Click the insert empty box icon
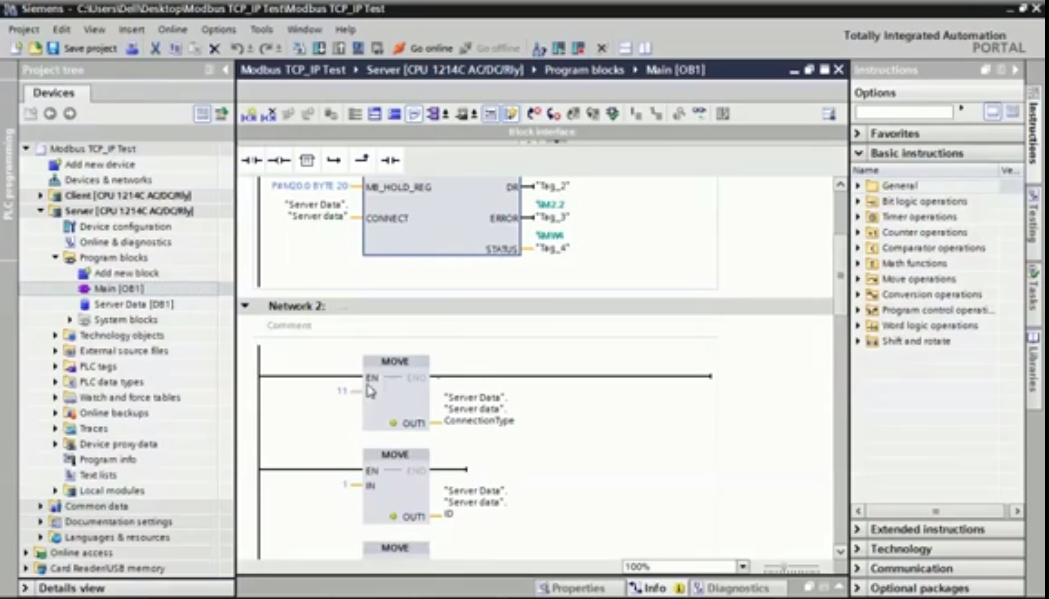The height and width of the screenshot is (599, 1049). pos(307,159)
